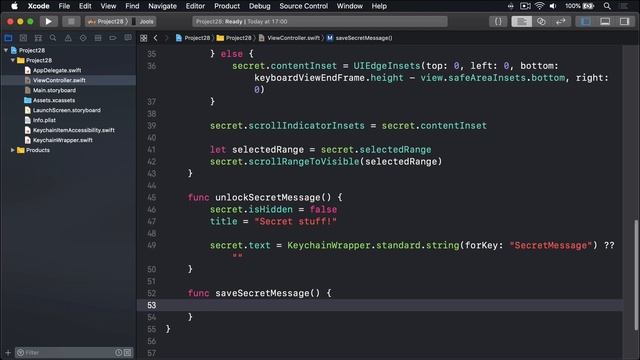Filter to source-controlled files
640x360 pixels.
128,352
